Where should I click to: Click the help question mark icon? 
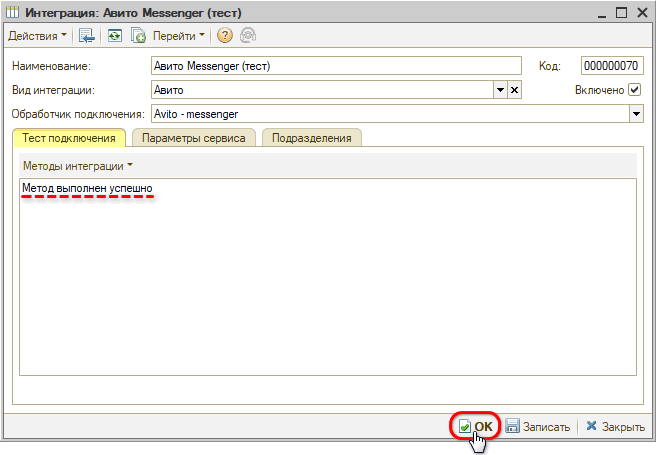tap(224, 36)
